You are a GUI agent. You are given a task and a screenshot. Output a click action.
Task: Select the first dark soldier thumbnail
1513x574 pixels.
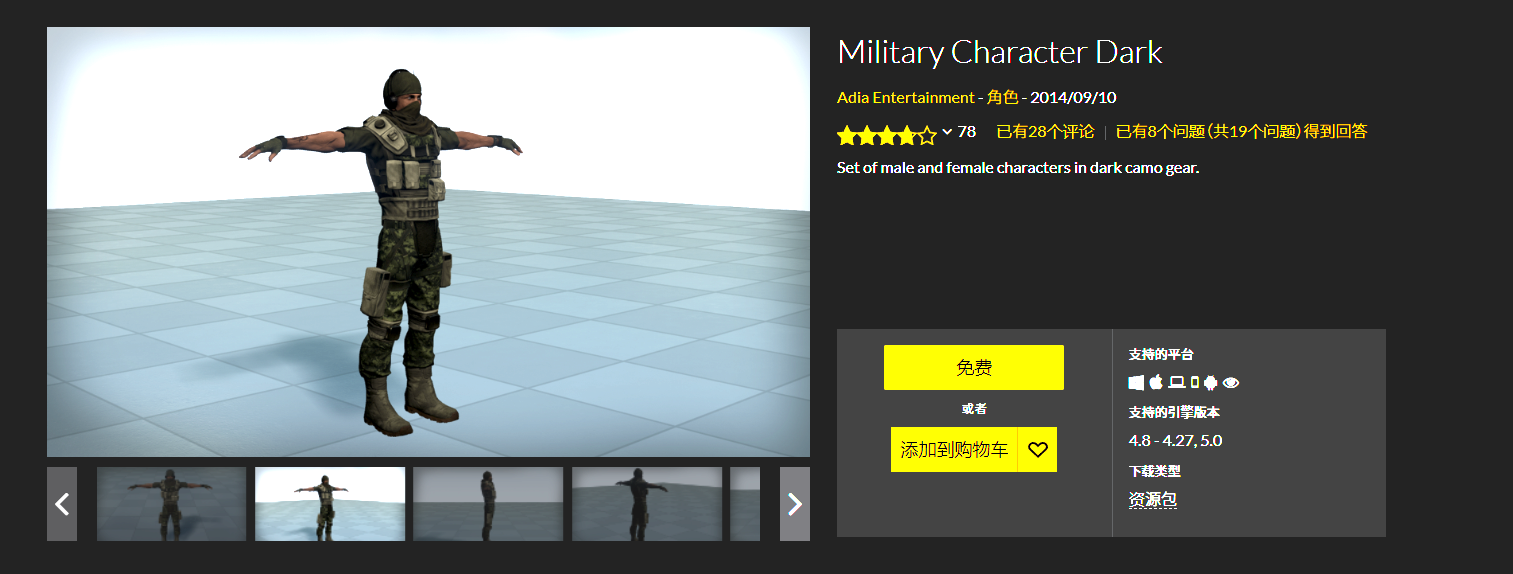tap(171, 504)
